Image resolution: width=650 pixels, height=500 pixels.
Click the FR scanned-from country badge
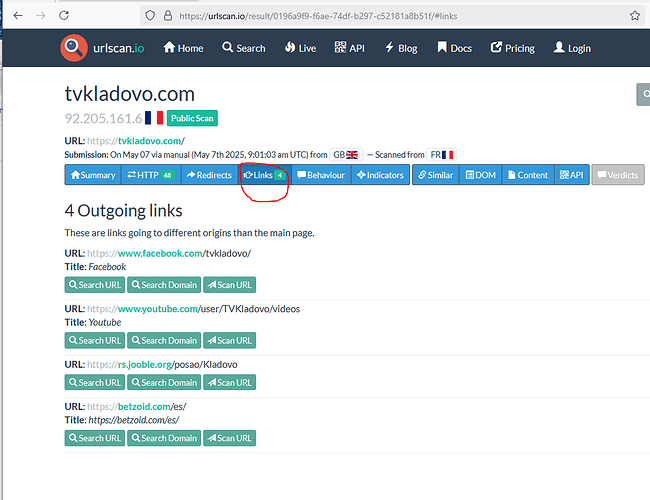[x=441, y=155]
